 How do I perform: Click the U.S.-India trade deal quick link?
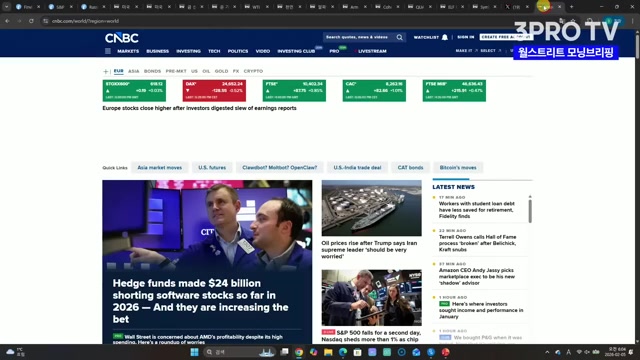[x=357, y=168]
